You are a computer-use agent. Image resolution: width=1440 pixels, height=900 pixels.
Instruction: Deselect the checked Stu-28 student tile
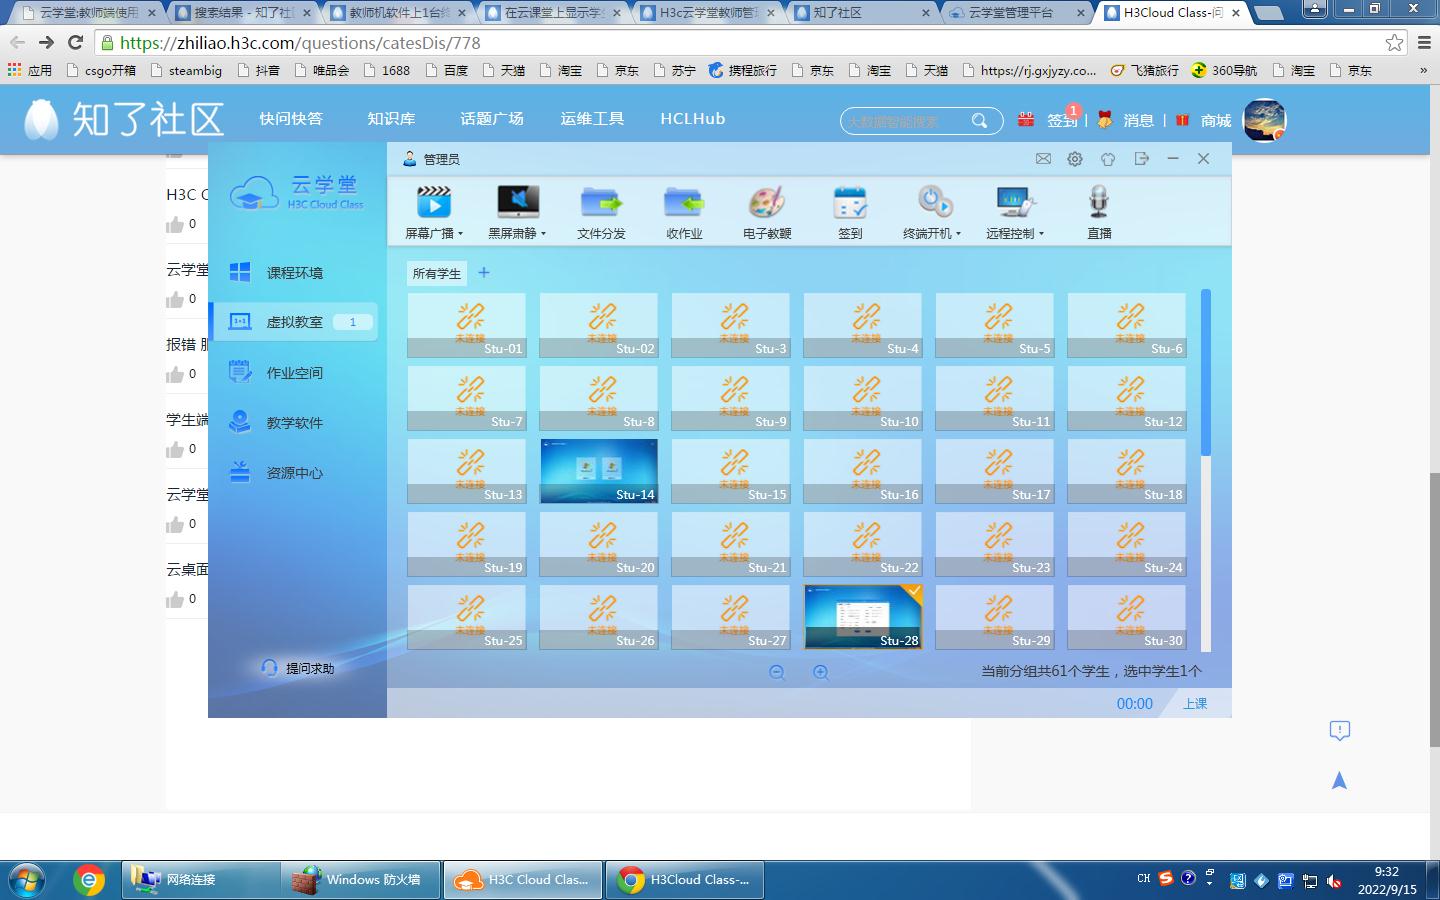(x=862, y=616)
